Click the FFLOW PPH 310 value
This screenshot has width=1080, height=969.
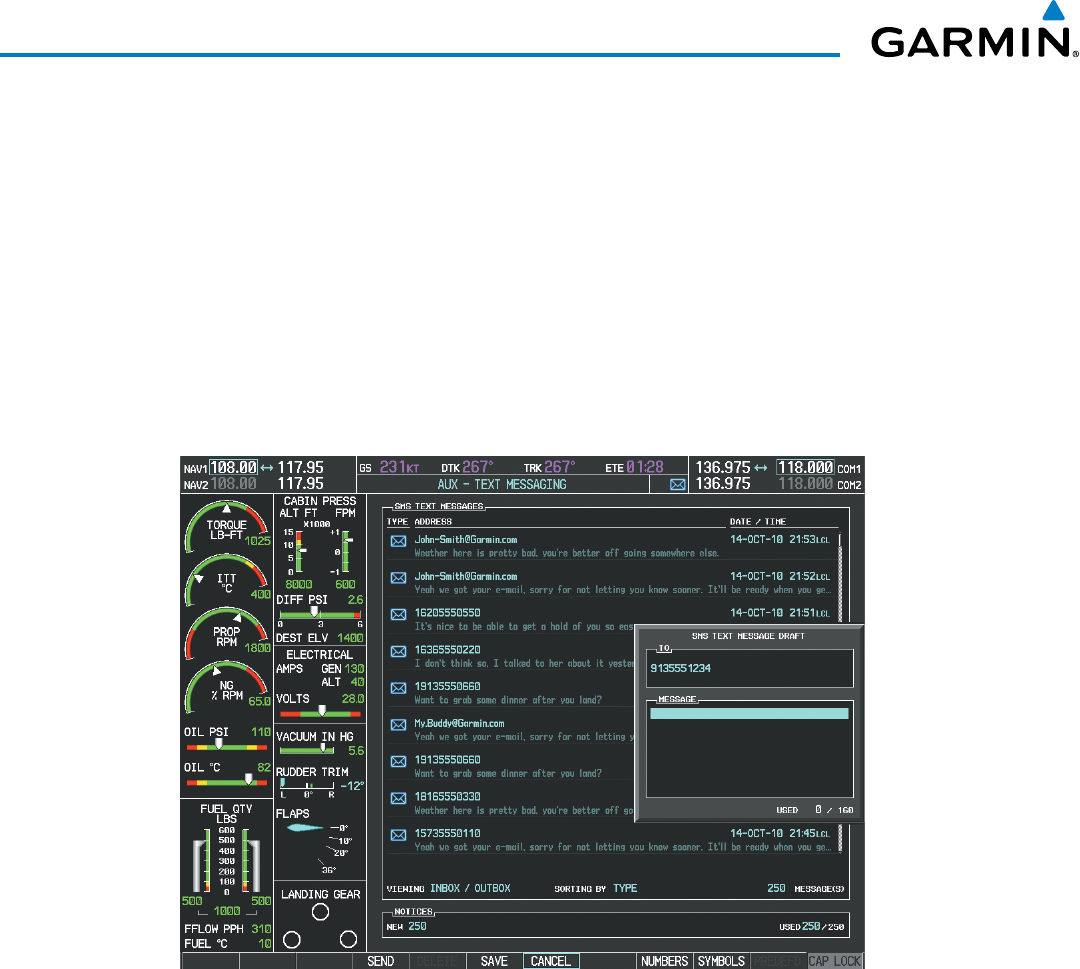pos(261,929)
